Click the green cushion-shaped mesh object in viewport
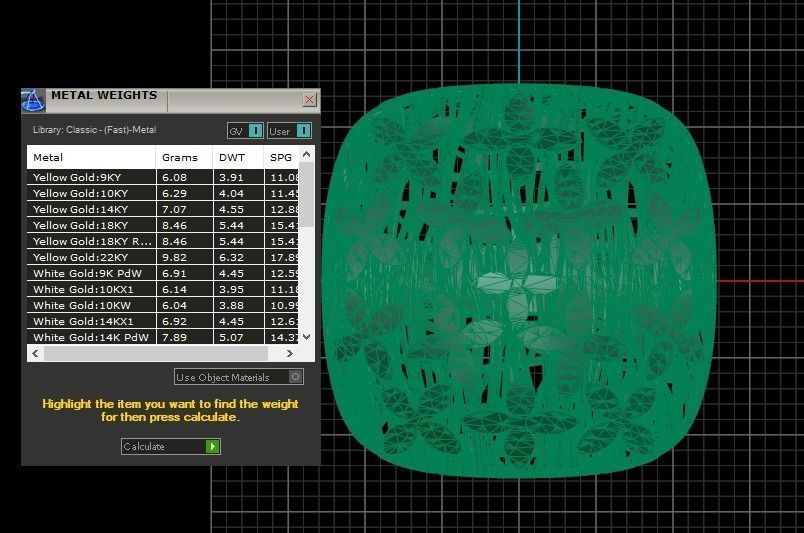The image size is (804, 533). [x=519, y=281]
